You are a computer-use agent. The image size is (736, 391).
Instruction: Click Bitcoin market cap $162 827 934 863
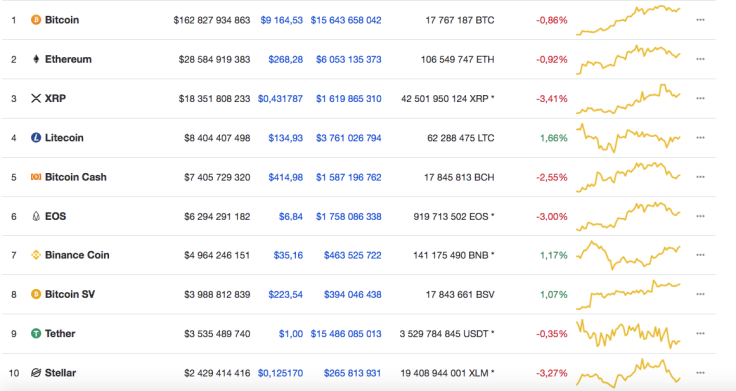(212, 20)
